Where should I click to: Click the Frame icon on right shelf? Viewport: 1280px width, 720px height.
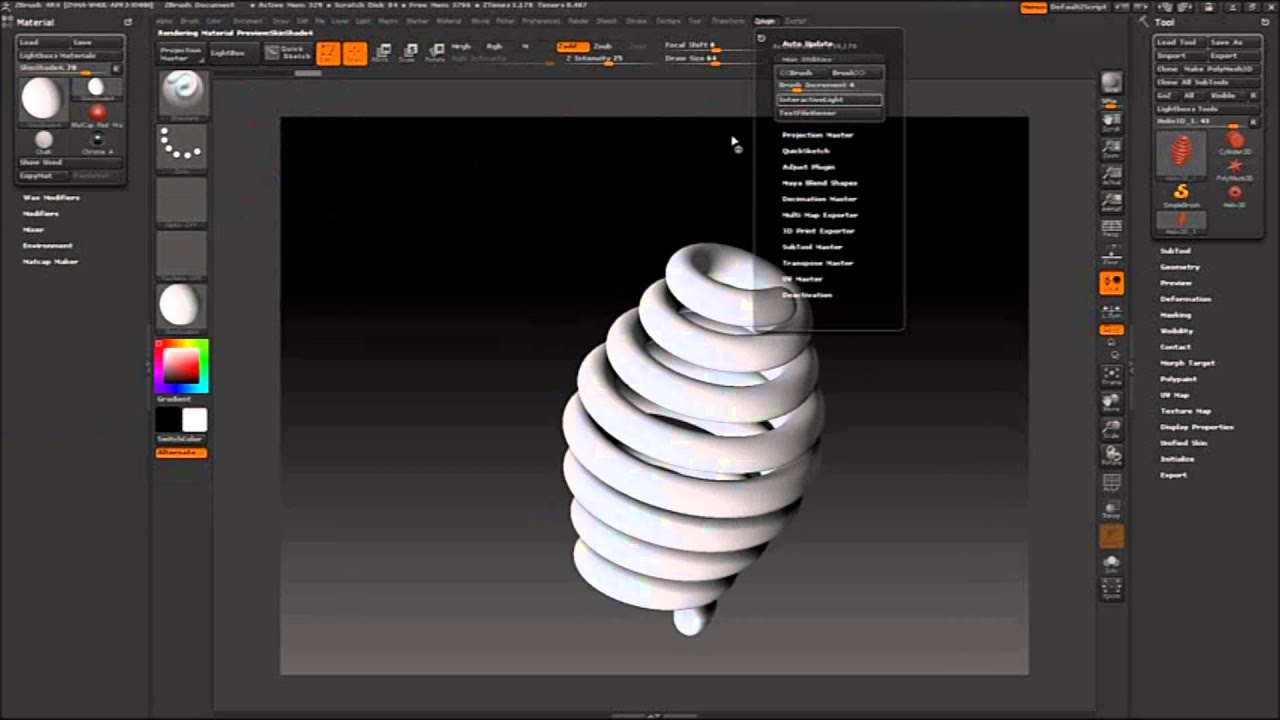click(x=1111, y=376)
